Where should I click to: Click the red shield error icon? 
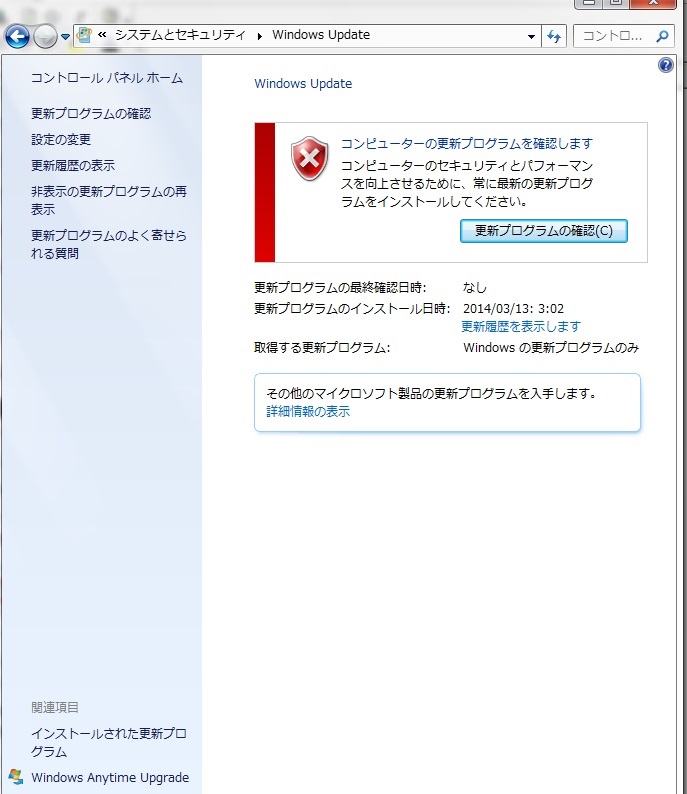309,160
